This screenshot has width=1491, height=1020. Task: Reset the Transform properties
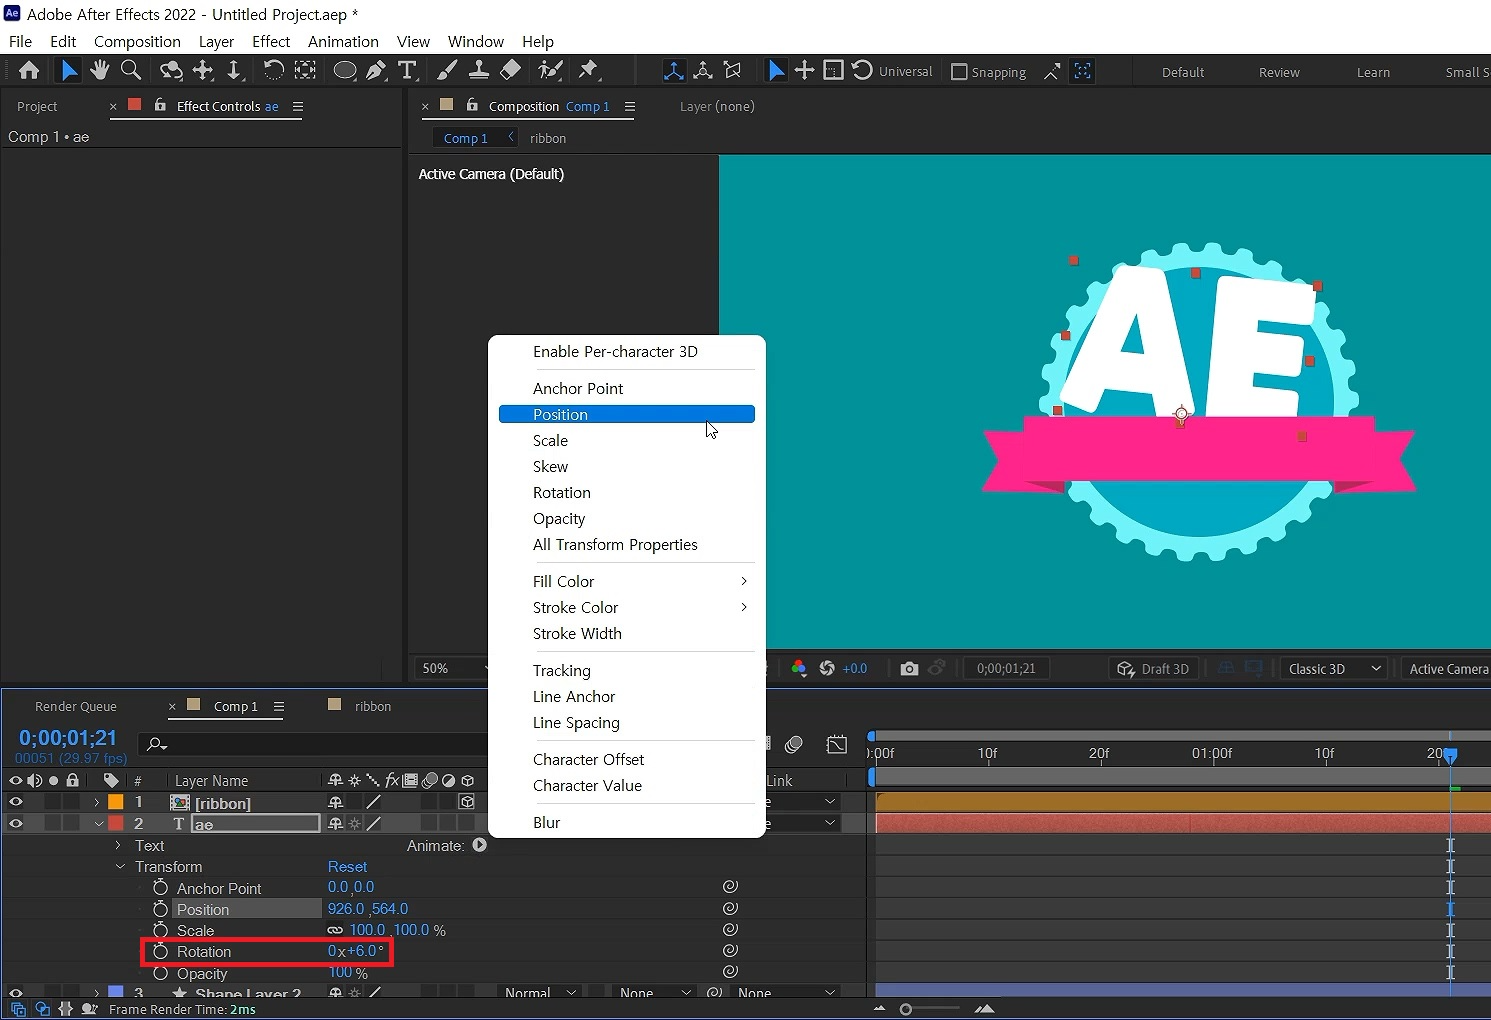[347, 867]
